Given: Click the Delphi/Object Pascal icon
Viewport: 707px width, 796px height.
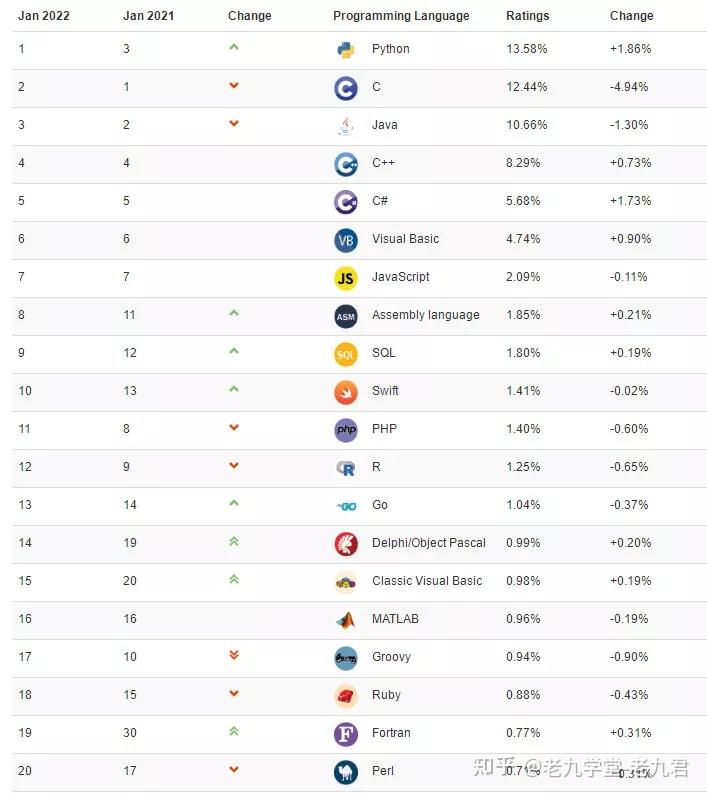Looking at the screenshot, I should pyautogui.click(x=346, y=544).
